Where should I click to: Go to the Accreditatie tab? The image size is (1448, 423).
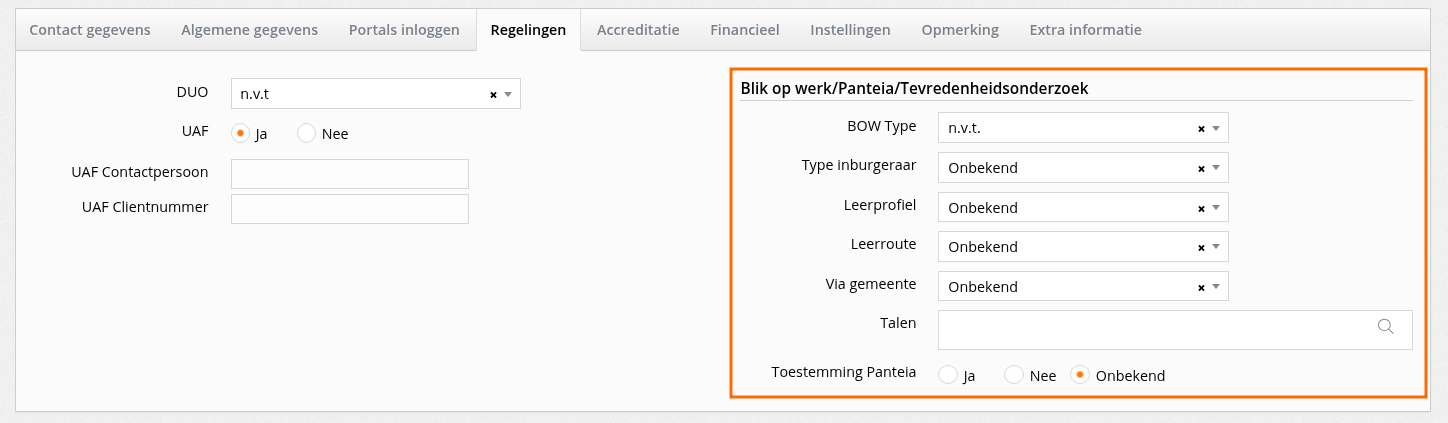tap(638, 30)
